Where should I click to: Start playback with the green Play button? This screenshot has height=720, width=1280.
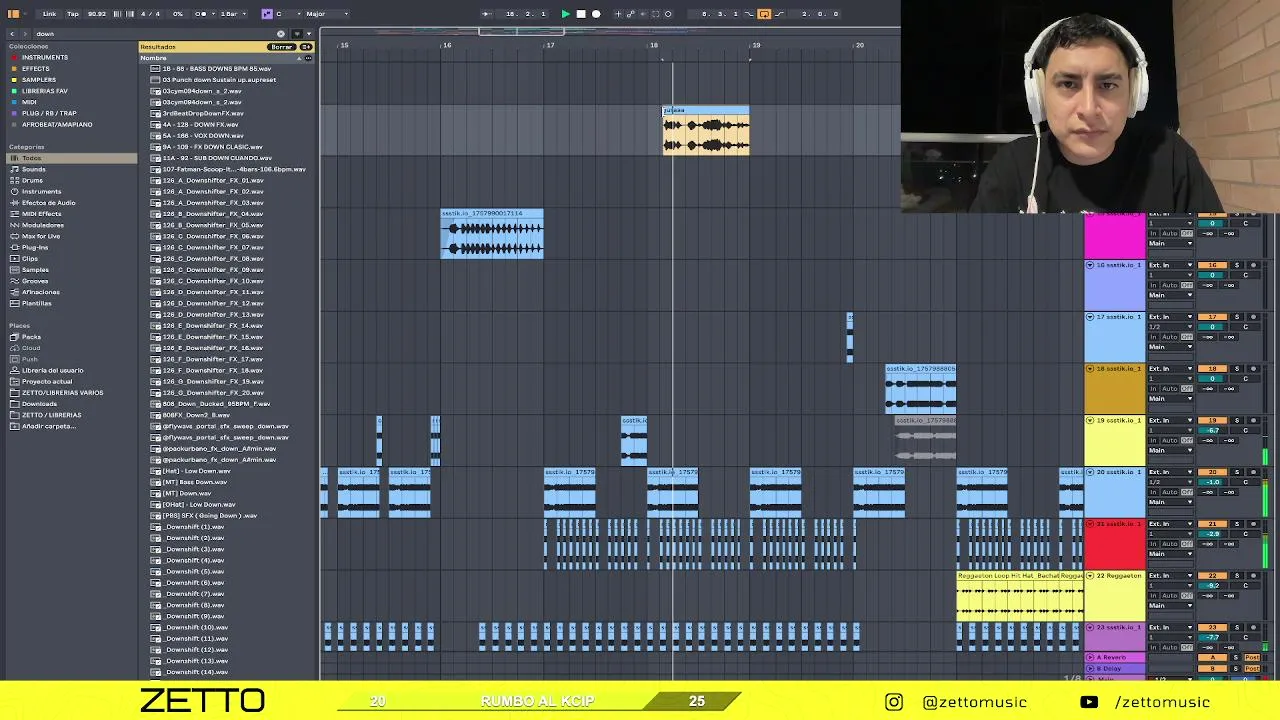pos(566,14)
